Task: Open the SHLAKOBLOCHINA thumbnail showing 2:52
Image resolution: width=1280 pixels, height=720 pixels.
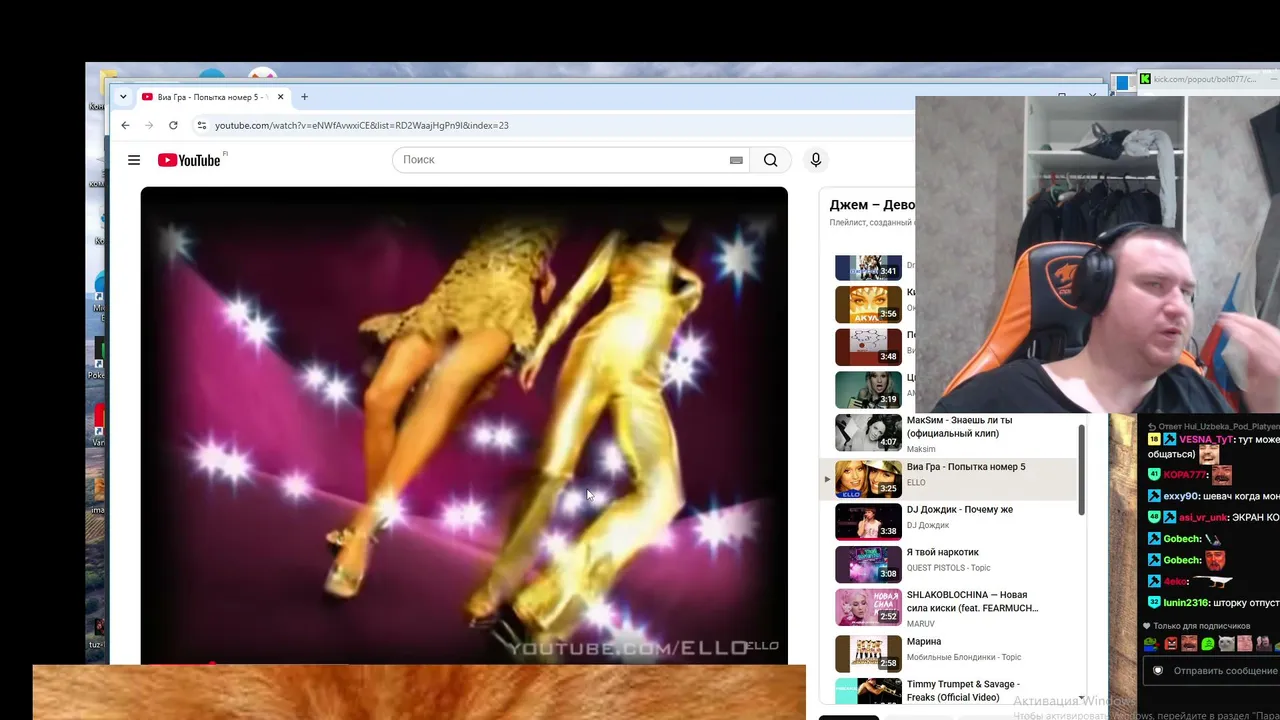Action: [x=868, y=607]
